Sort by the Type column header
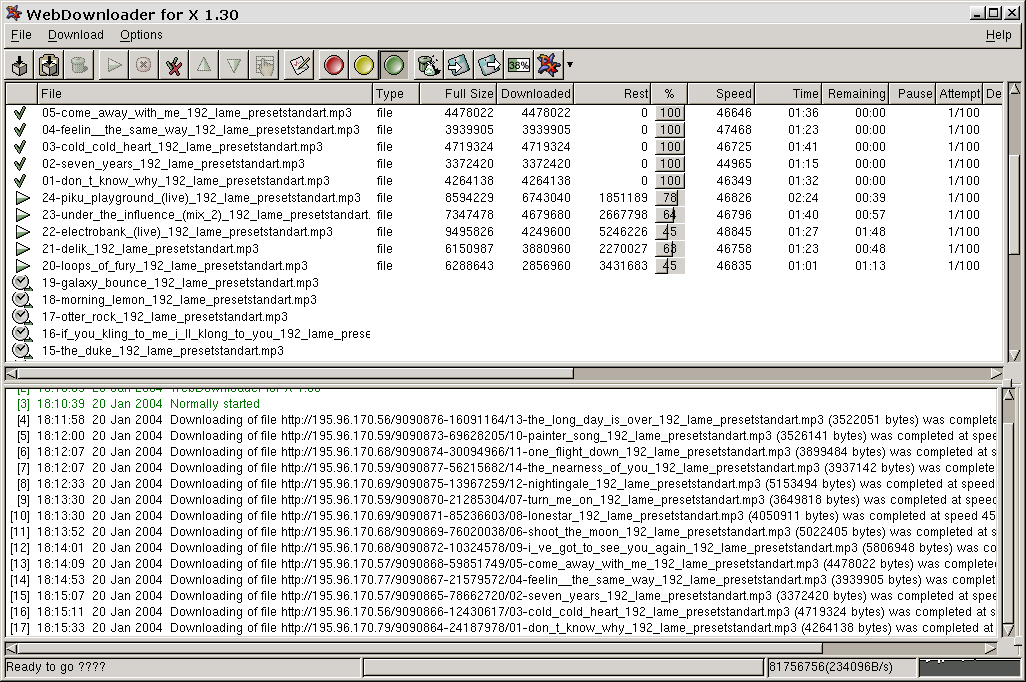 click(395, 94)
